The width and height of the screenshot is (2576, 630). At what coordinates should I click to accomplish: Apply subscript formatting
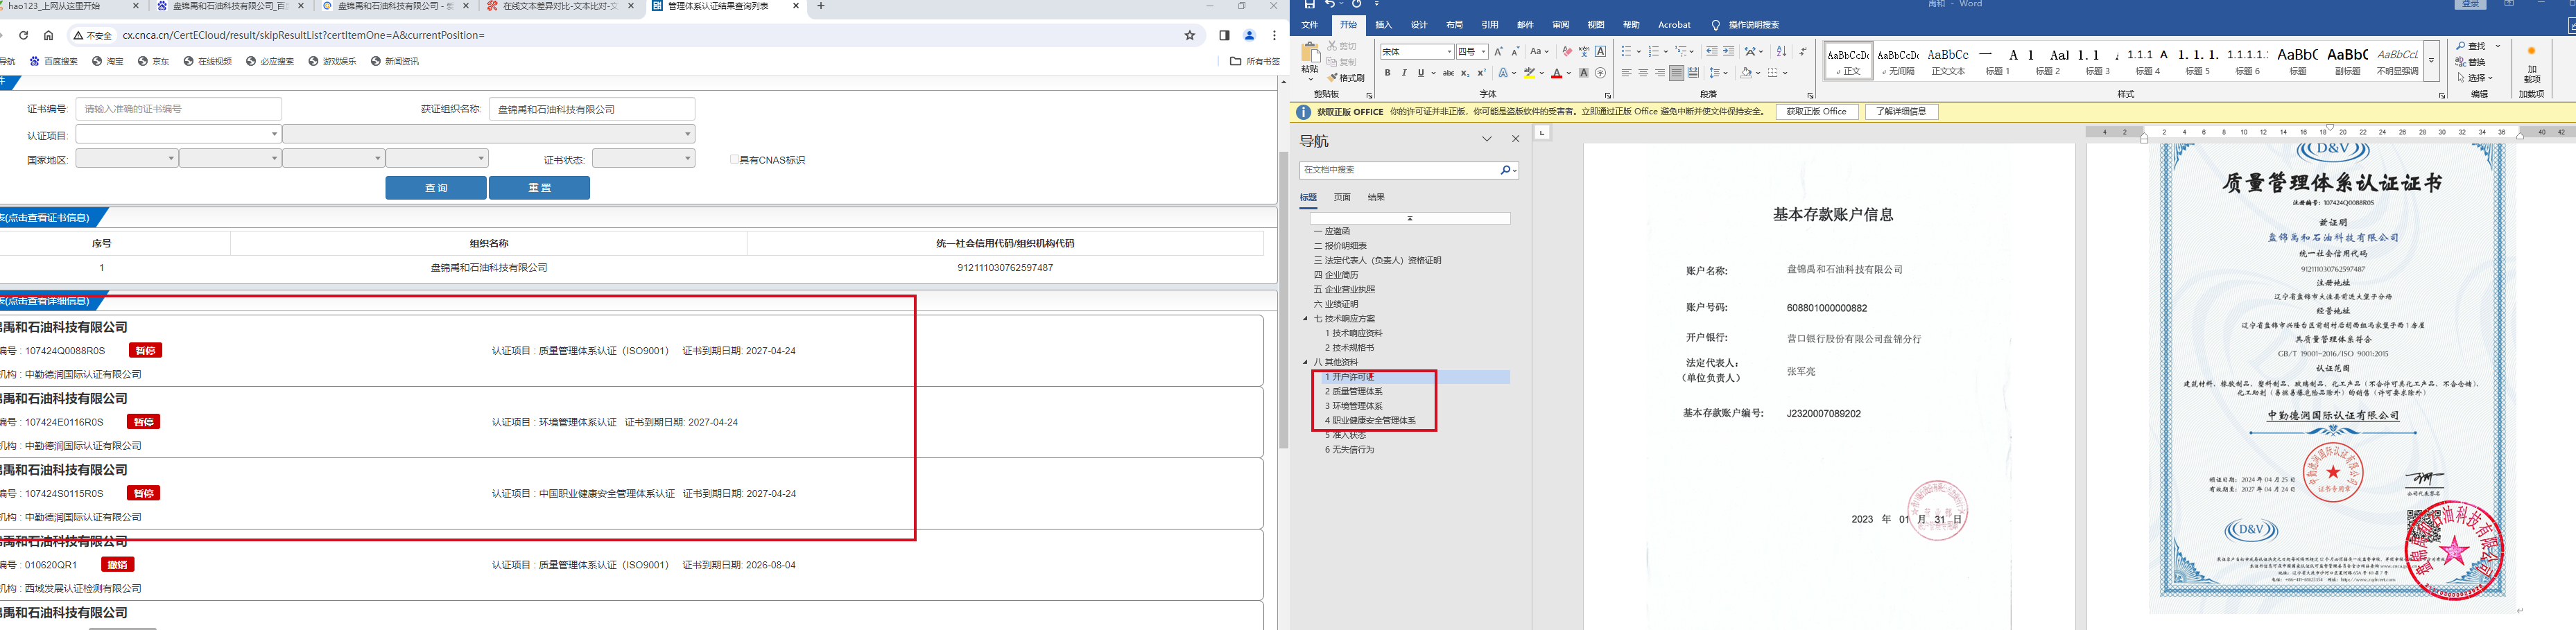(x=1465, y=73)
